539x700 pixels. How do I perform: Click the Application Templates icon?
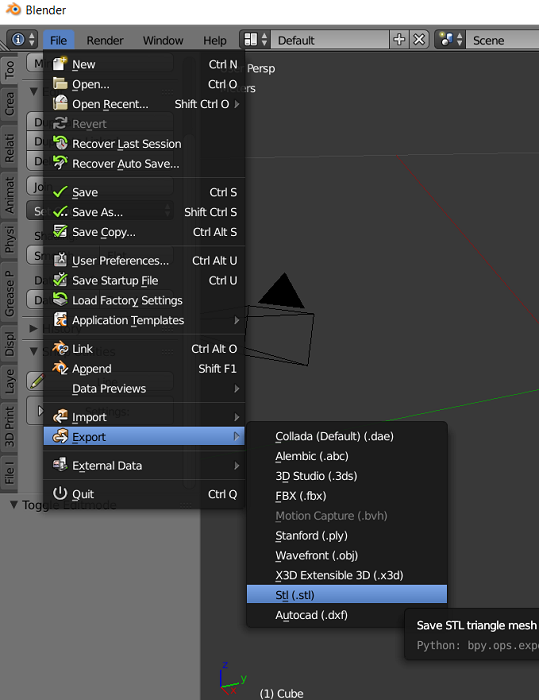60,320
